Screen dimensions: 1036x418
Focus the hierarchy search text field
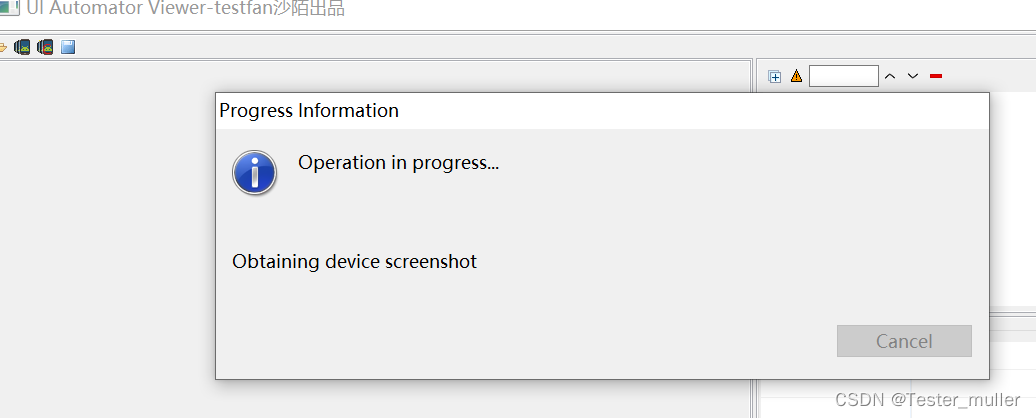[x=844, y=76]
